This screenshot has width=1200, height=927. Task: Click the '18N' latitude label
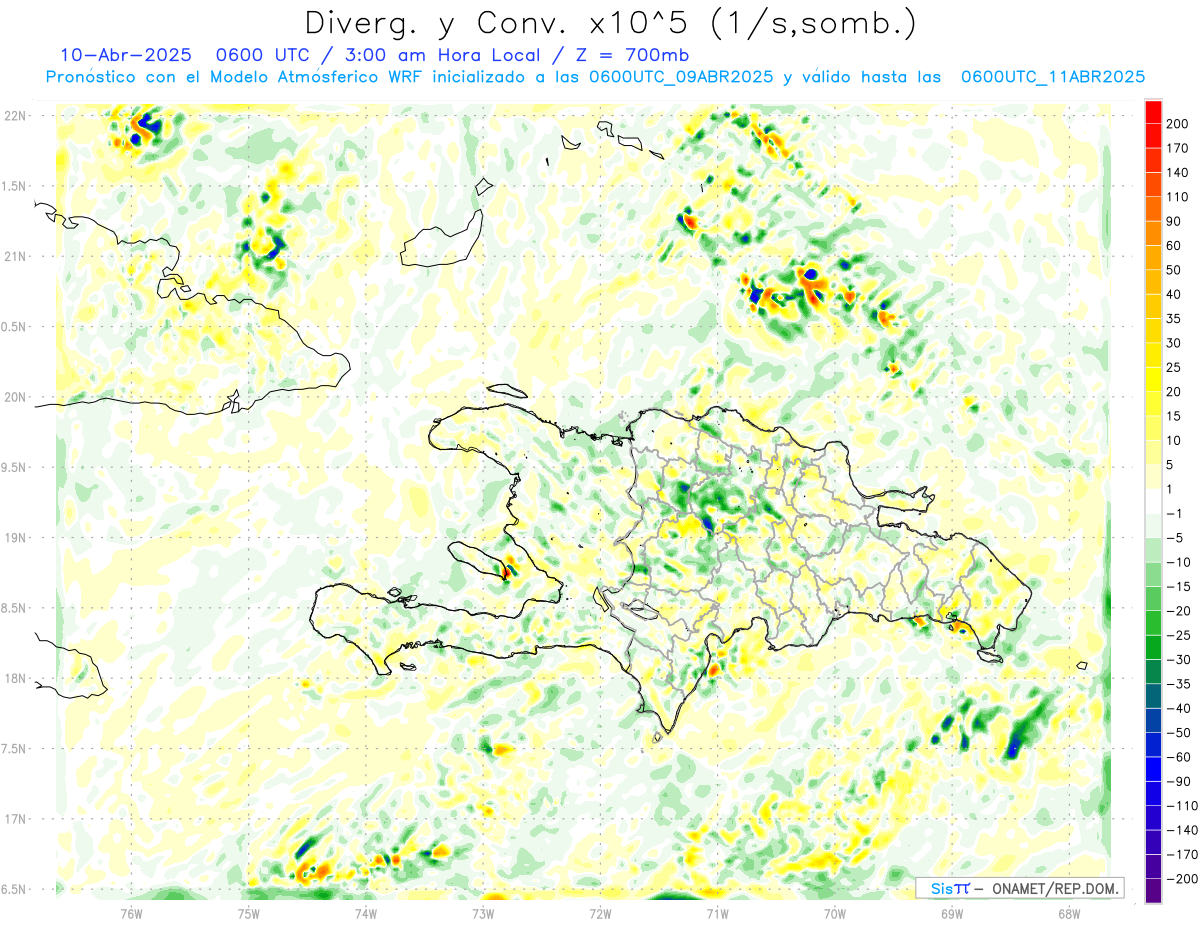point(14,678)
